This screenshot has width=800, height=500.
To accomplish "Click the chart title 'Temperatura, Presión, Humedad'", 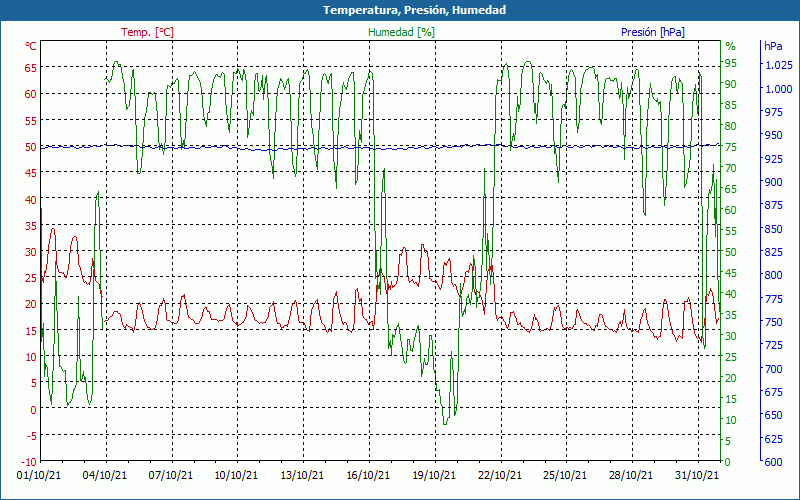I will pyautogui.click(x=414, y=10).
